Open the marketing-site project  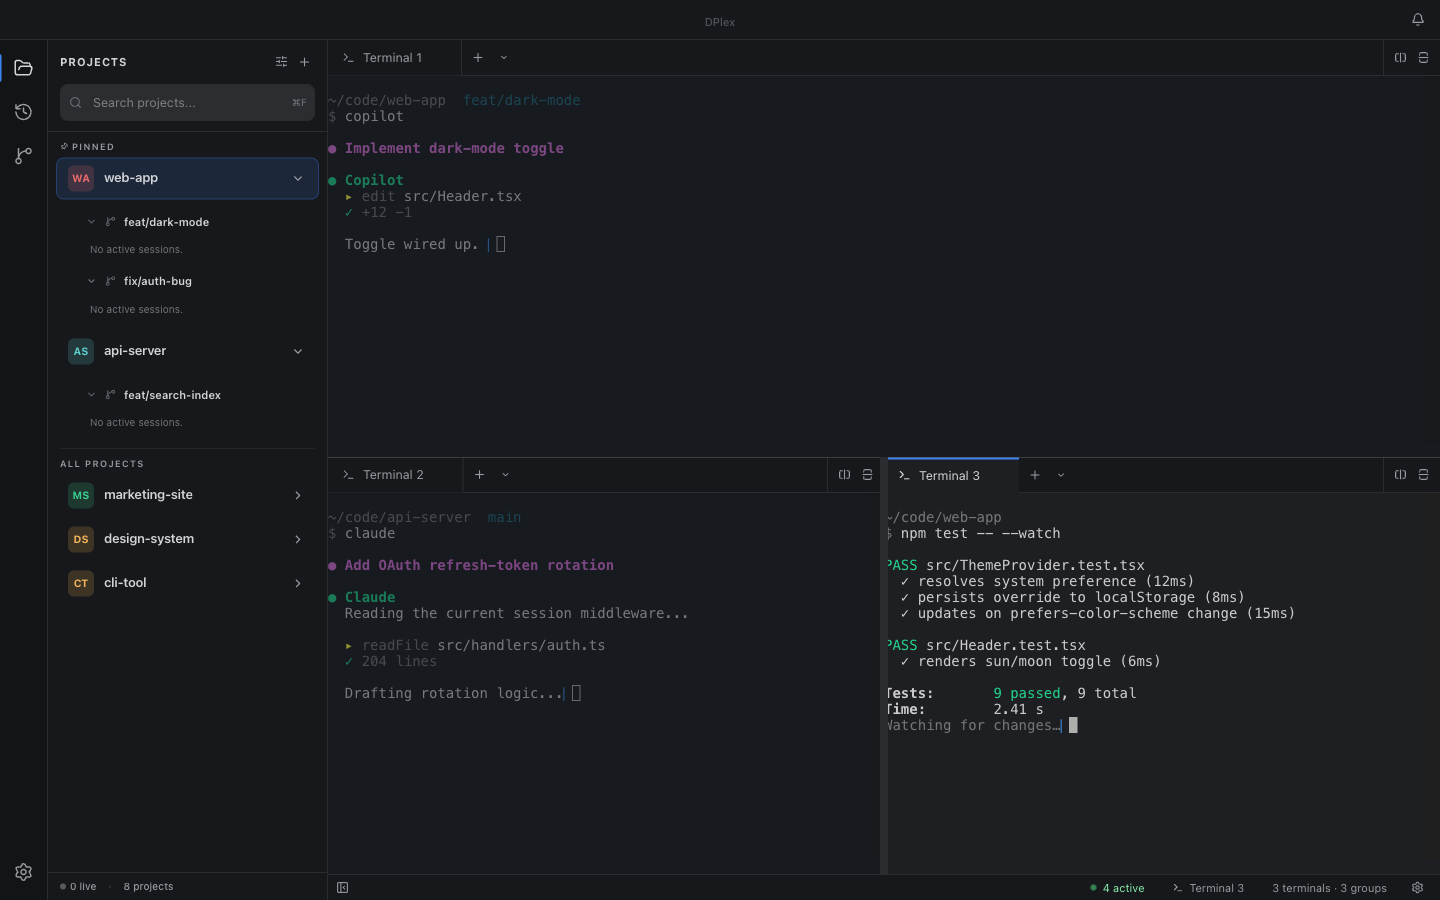coord(187,495)
